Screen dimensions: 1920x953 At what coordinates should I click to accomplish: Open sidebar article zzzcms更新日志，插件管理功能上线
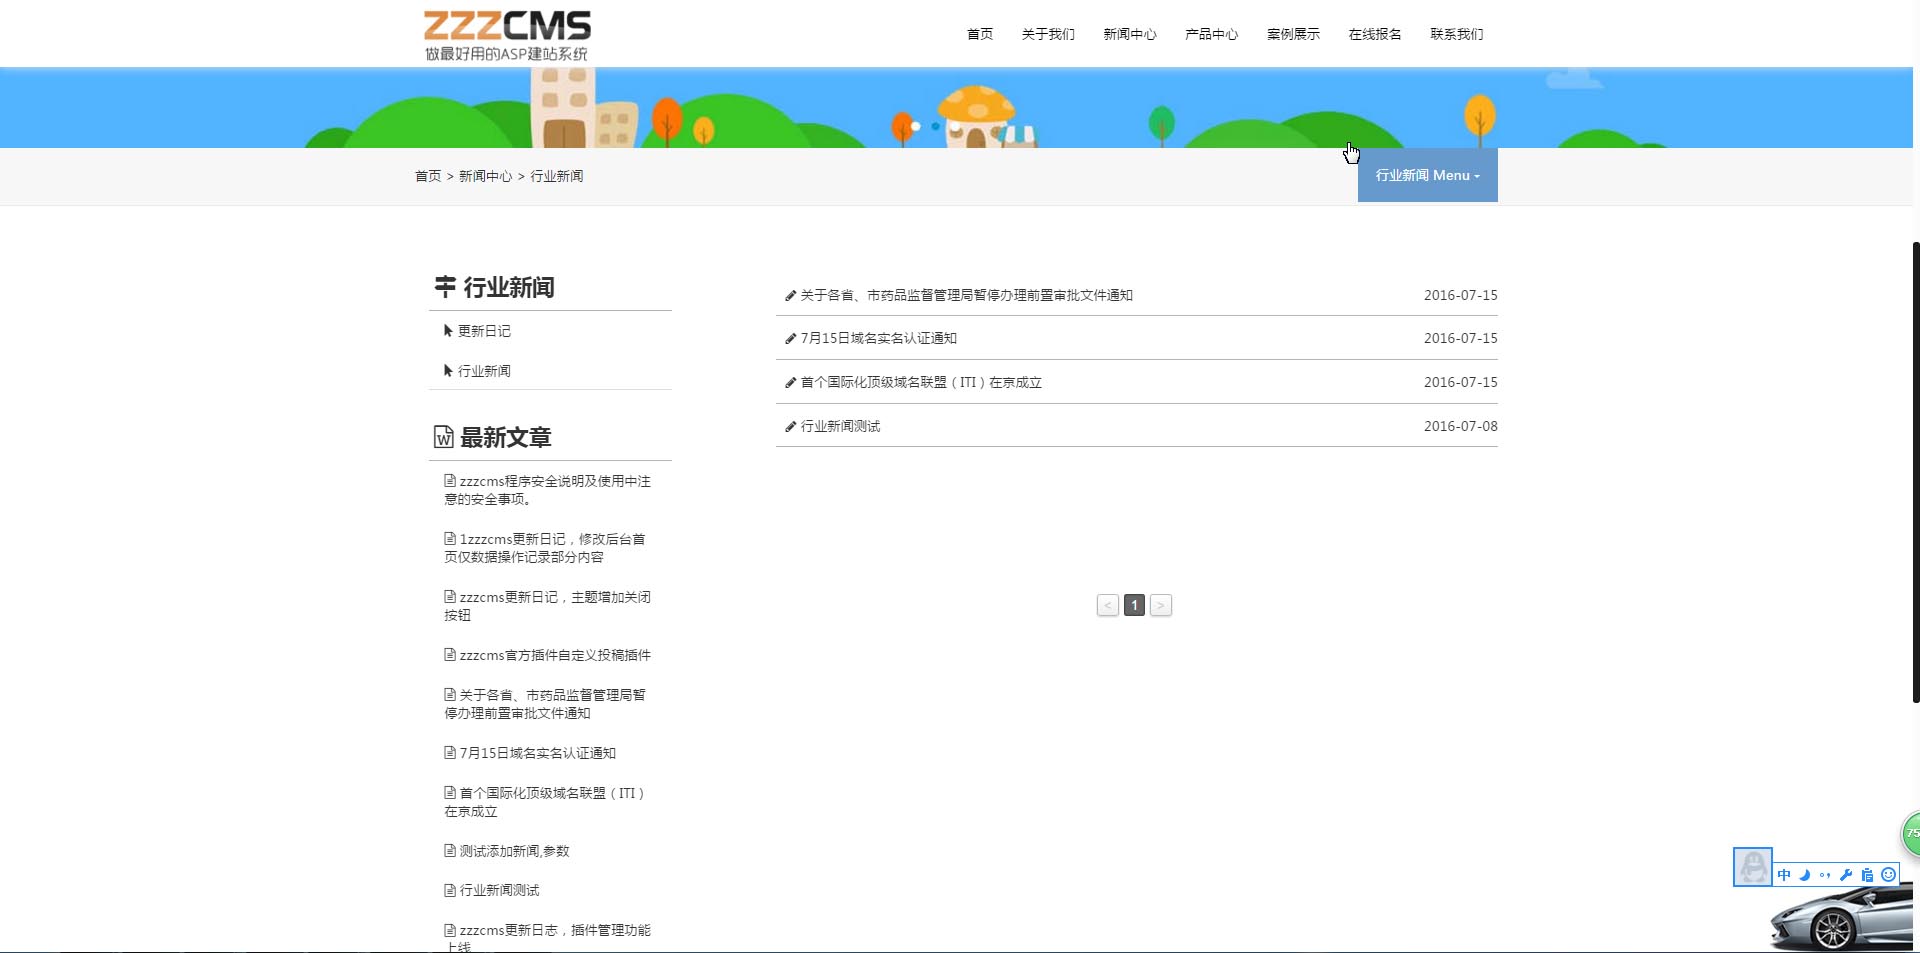[548, 938]
